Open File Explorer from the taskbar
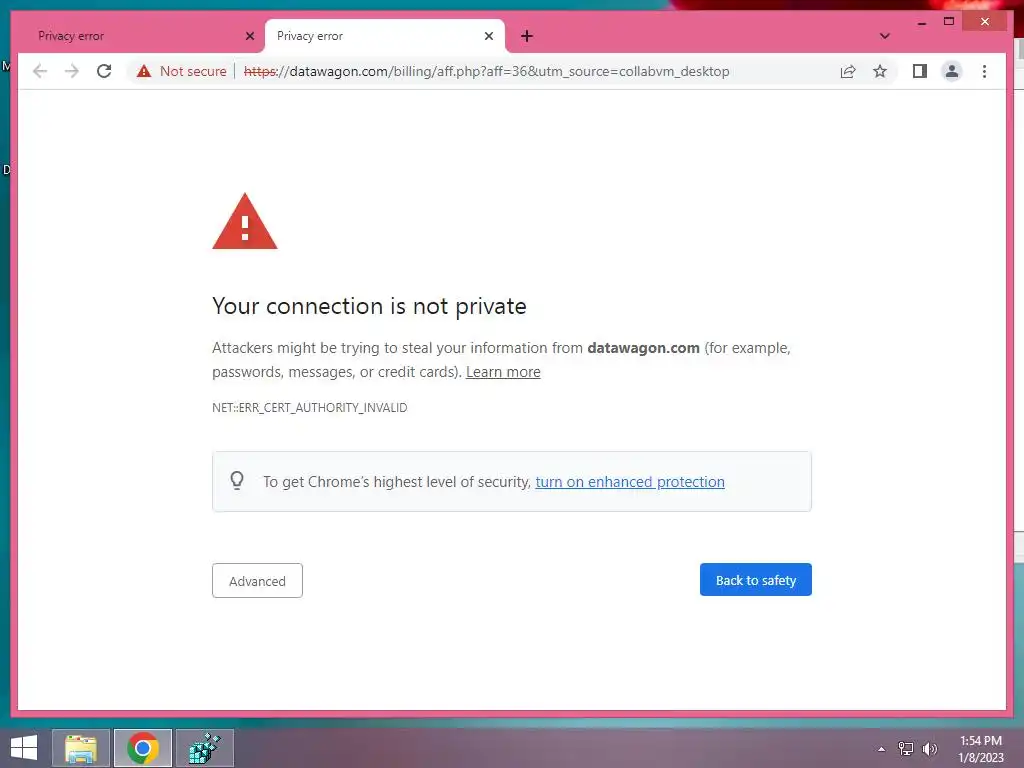This screenshot has width=1024, height=768. pos(81,748)
